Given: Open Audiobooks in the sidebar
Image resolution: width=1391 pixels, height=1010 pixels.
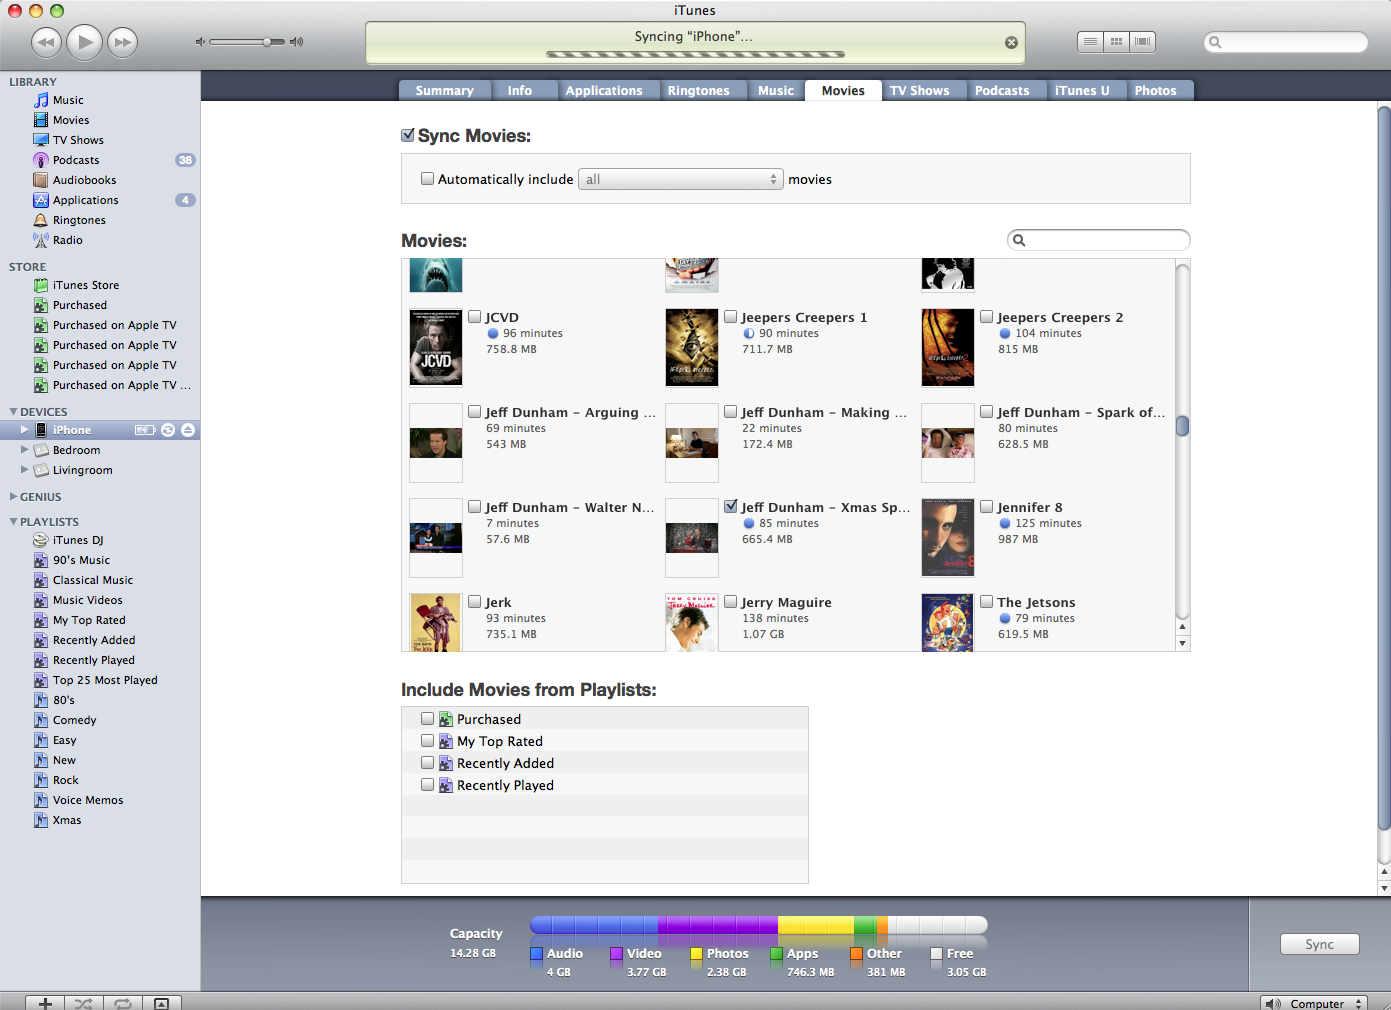Looking at the screenshot, I should 84,180.
